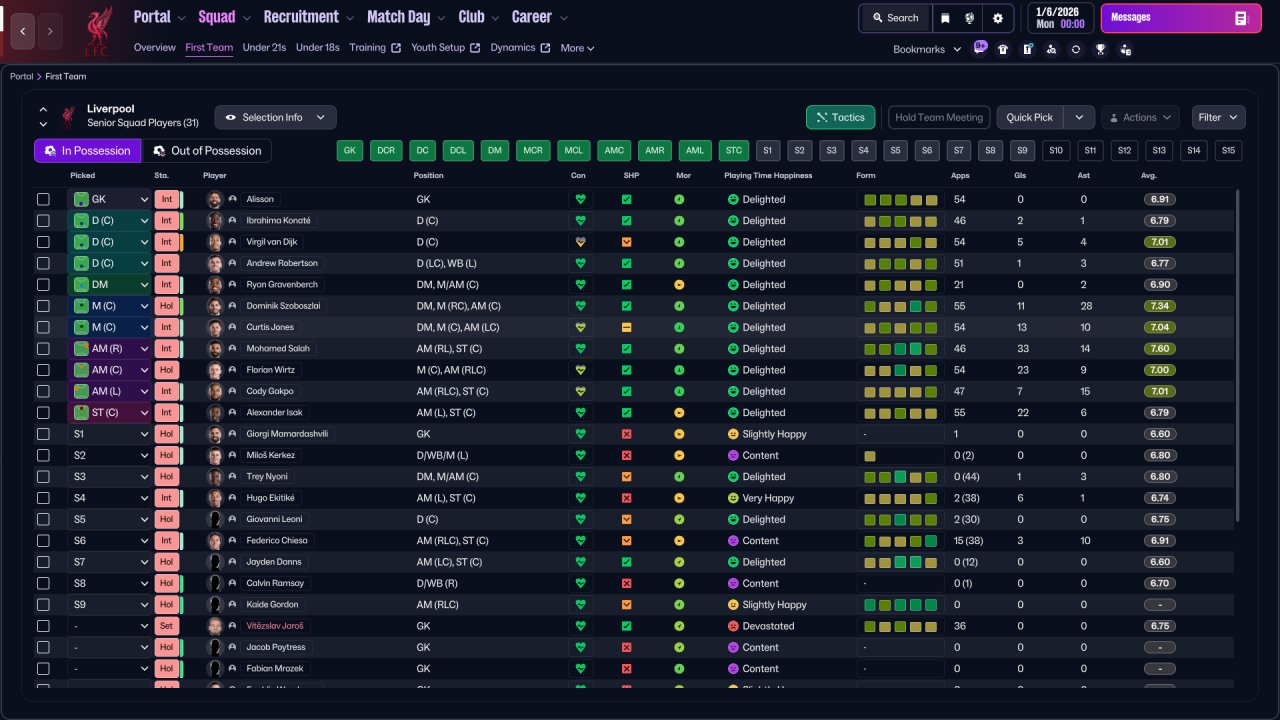1280x720 pixels.
Task: Click Dominik Szoboszlai's 7.34 average rating badge
Action: click(1159, 306)
